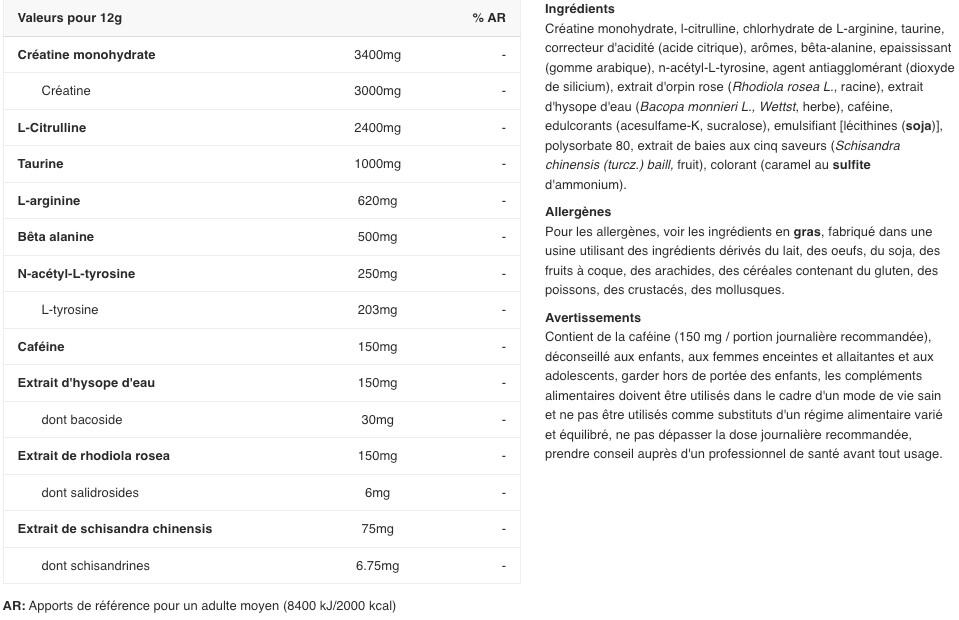
Task: Select the 'N-acétyl-L-tyrosine' row label
Action: [76, 274]
